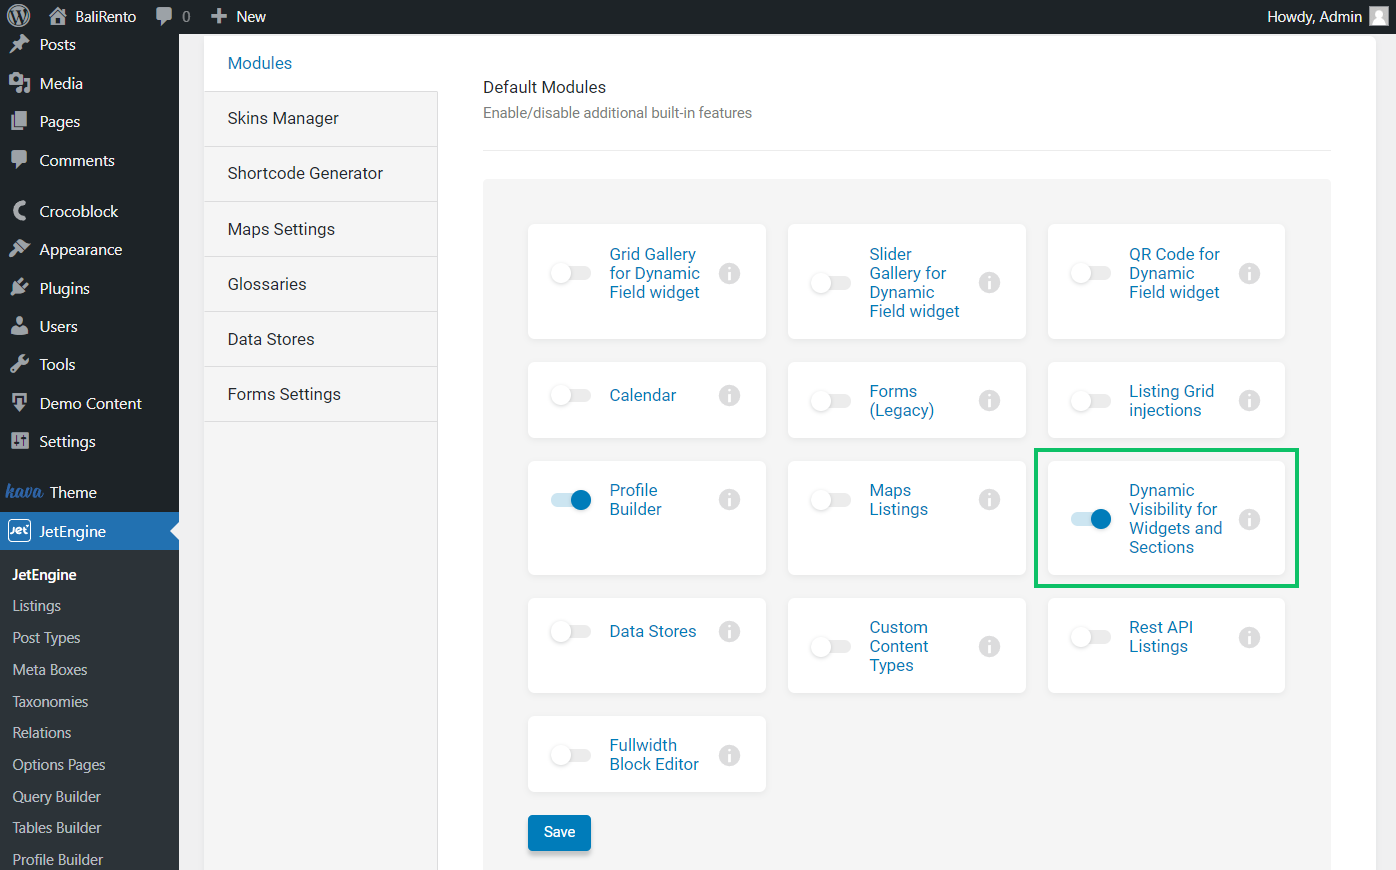Click the Tools wrench icon

coord(19,364)
